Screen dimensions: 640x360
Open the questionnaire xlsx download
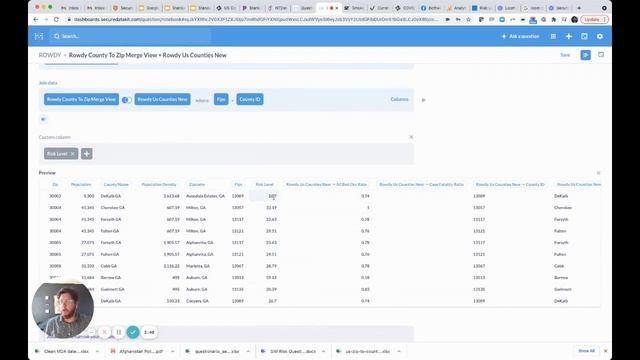tap(213, 351)
